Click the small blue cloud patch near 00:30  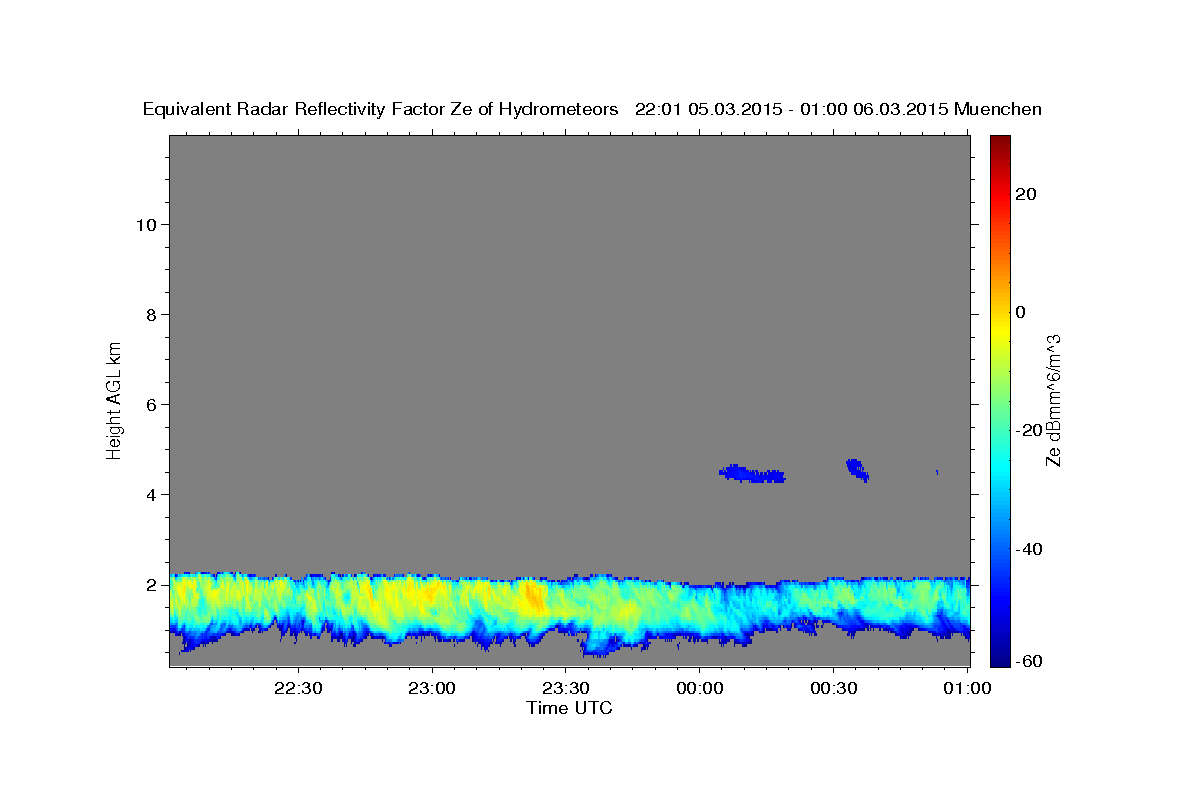[857, 470]
